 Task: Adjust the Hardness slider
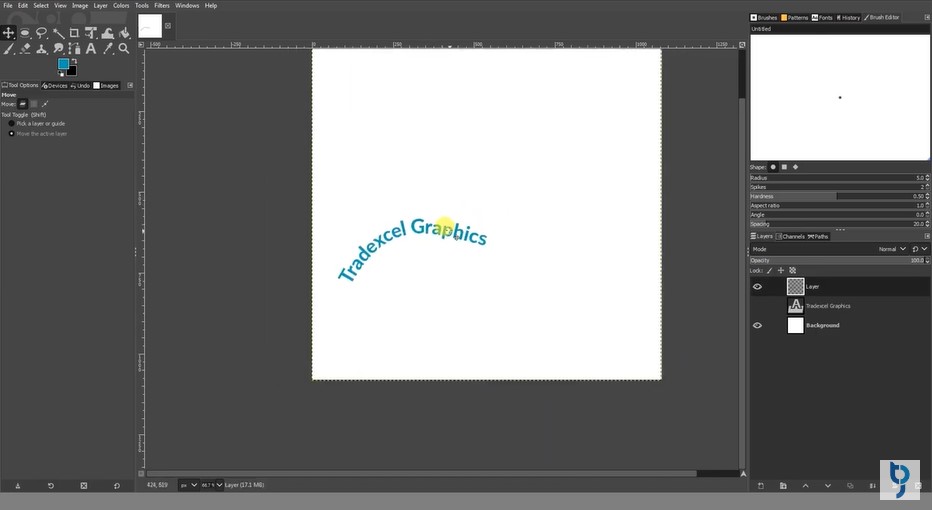839,196
